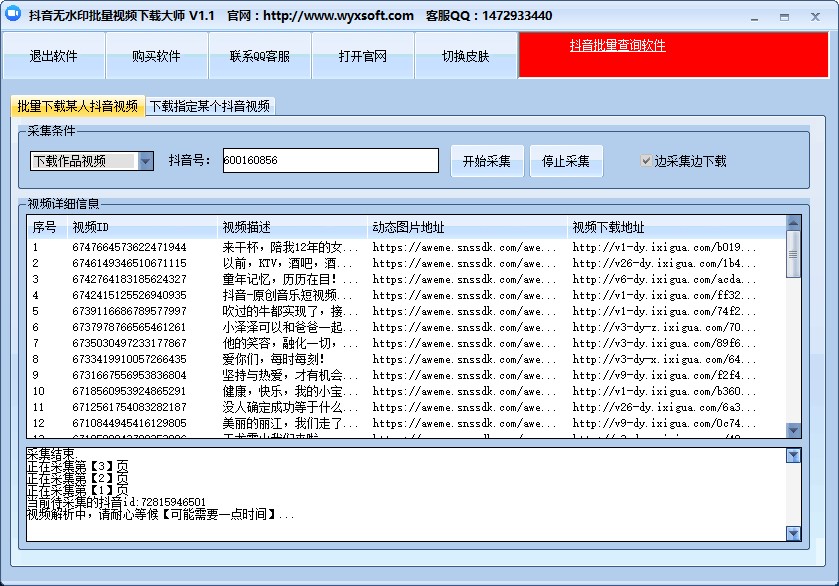This screenshot has width=839, height=586.
Task: Start collecting with 开始采集 button
Action: 486,161
